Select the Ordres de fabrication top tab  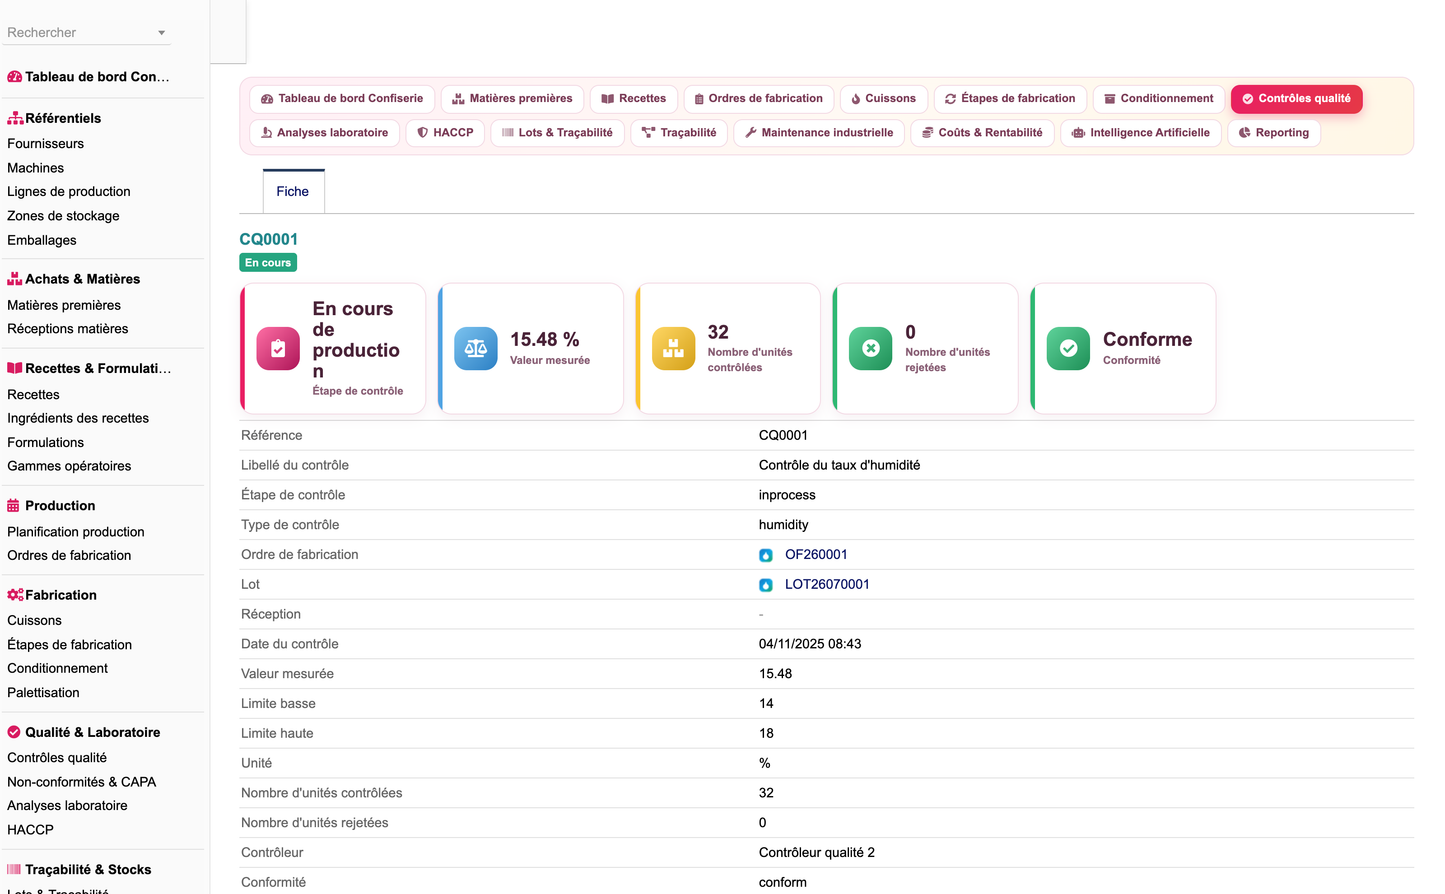click(x=759, y=99)
